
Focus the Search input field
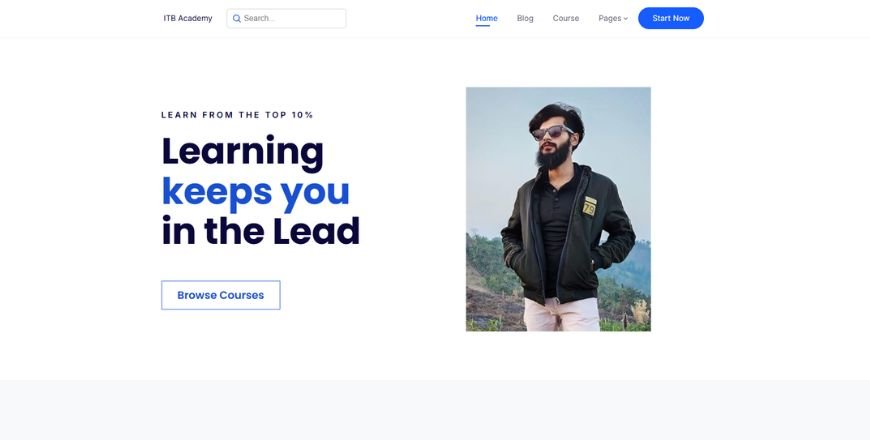click(x=286, y=18)
